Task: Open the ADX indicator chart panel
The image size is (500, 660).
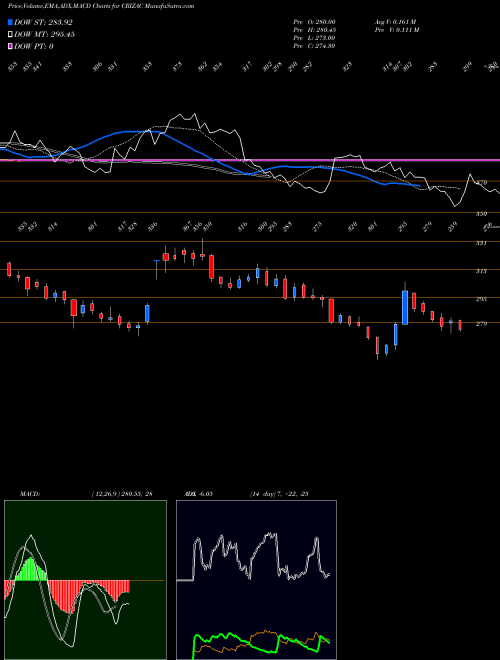Action: click(256, 580)
